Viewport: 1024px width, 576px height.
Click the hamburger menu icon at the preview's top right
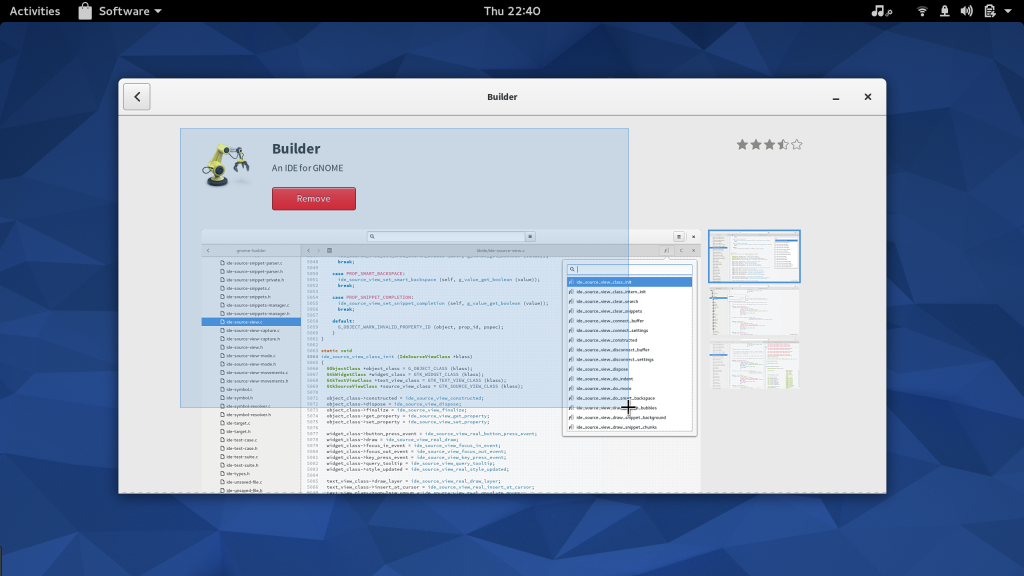pos(679,236)
